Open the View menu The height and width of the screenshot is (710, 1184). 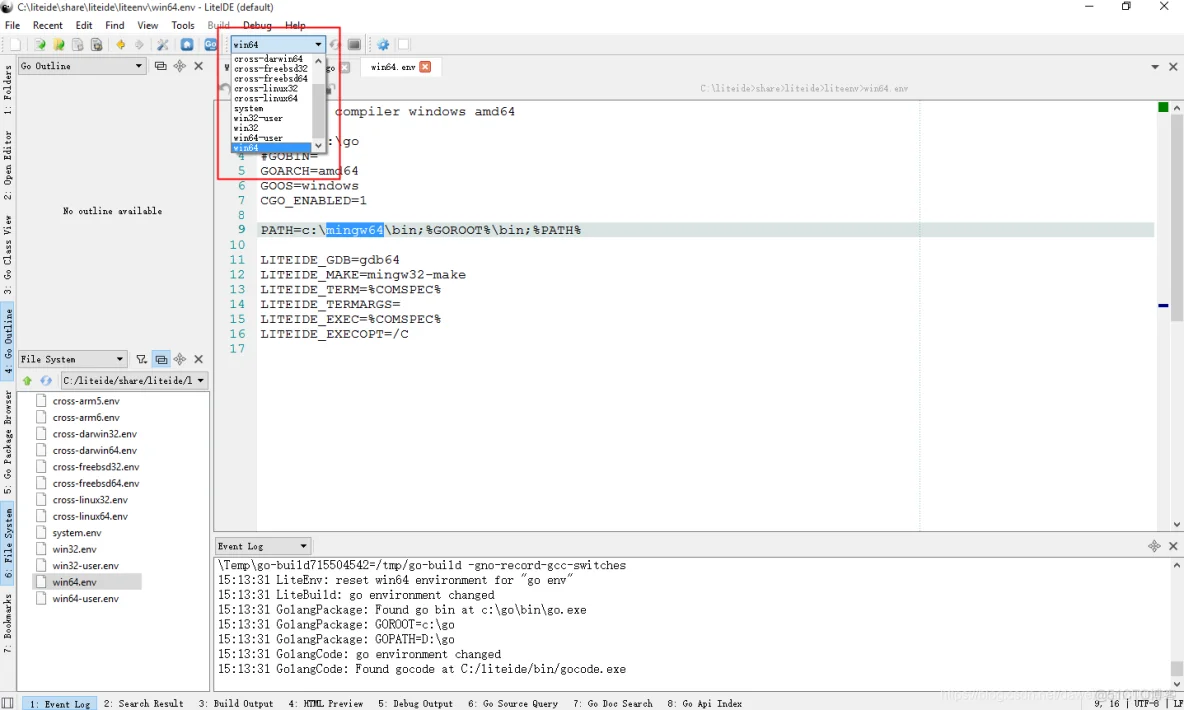tap(147, 25)
